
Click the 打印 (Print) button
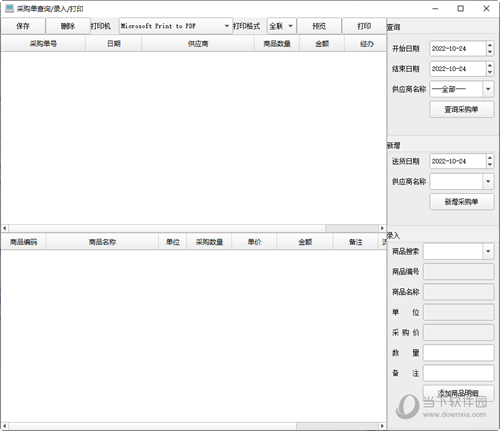pos(364,26)
